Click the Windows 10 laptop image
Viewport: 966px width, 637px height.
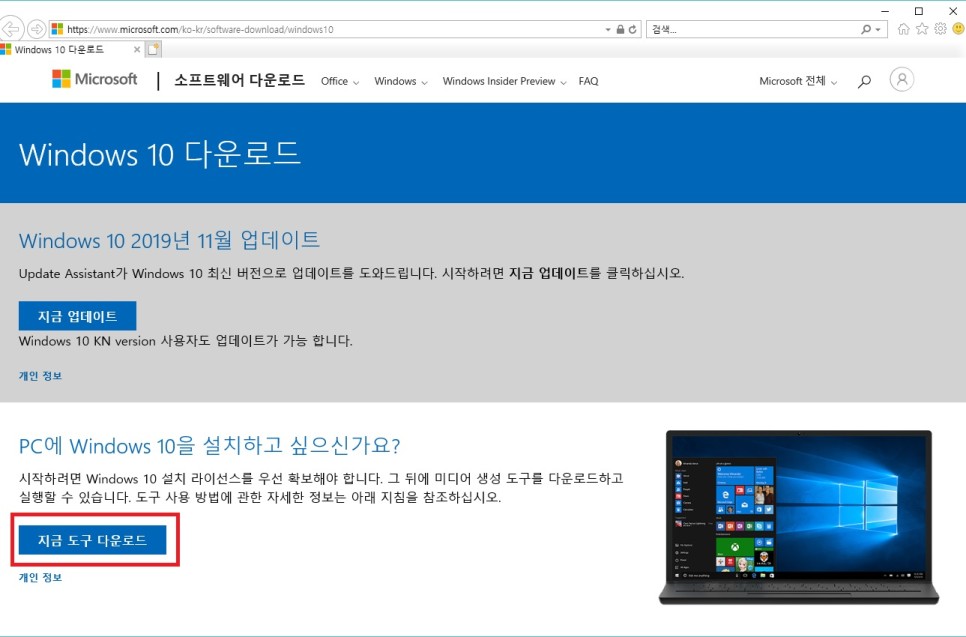point(799,517)
